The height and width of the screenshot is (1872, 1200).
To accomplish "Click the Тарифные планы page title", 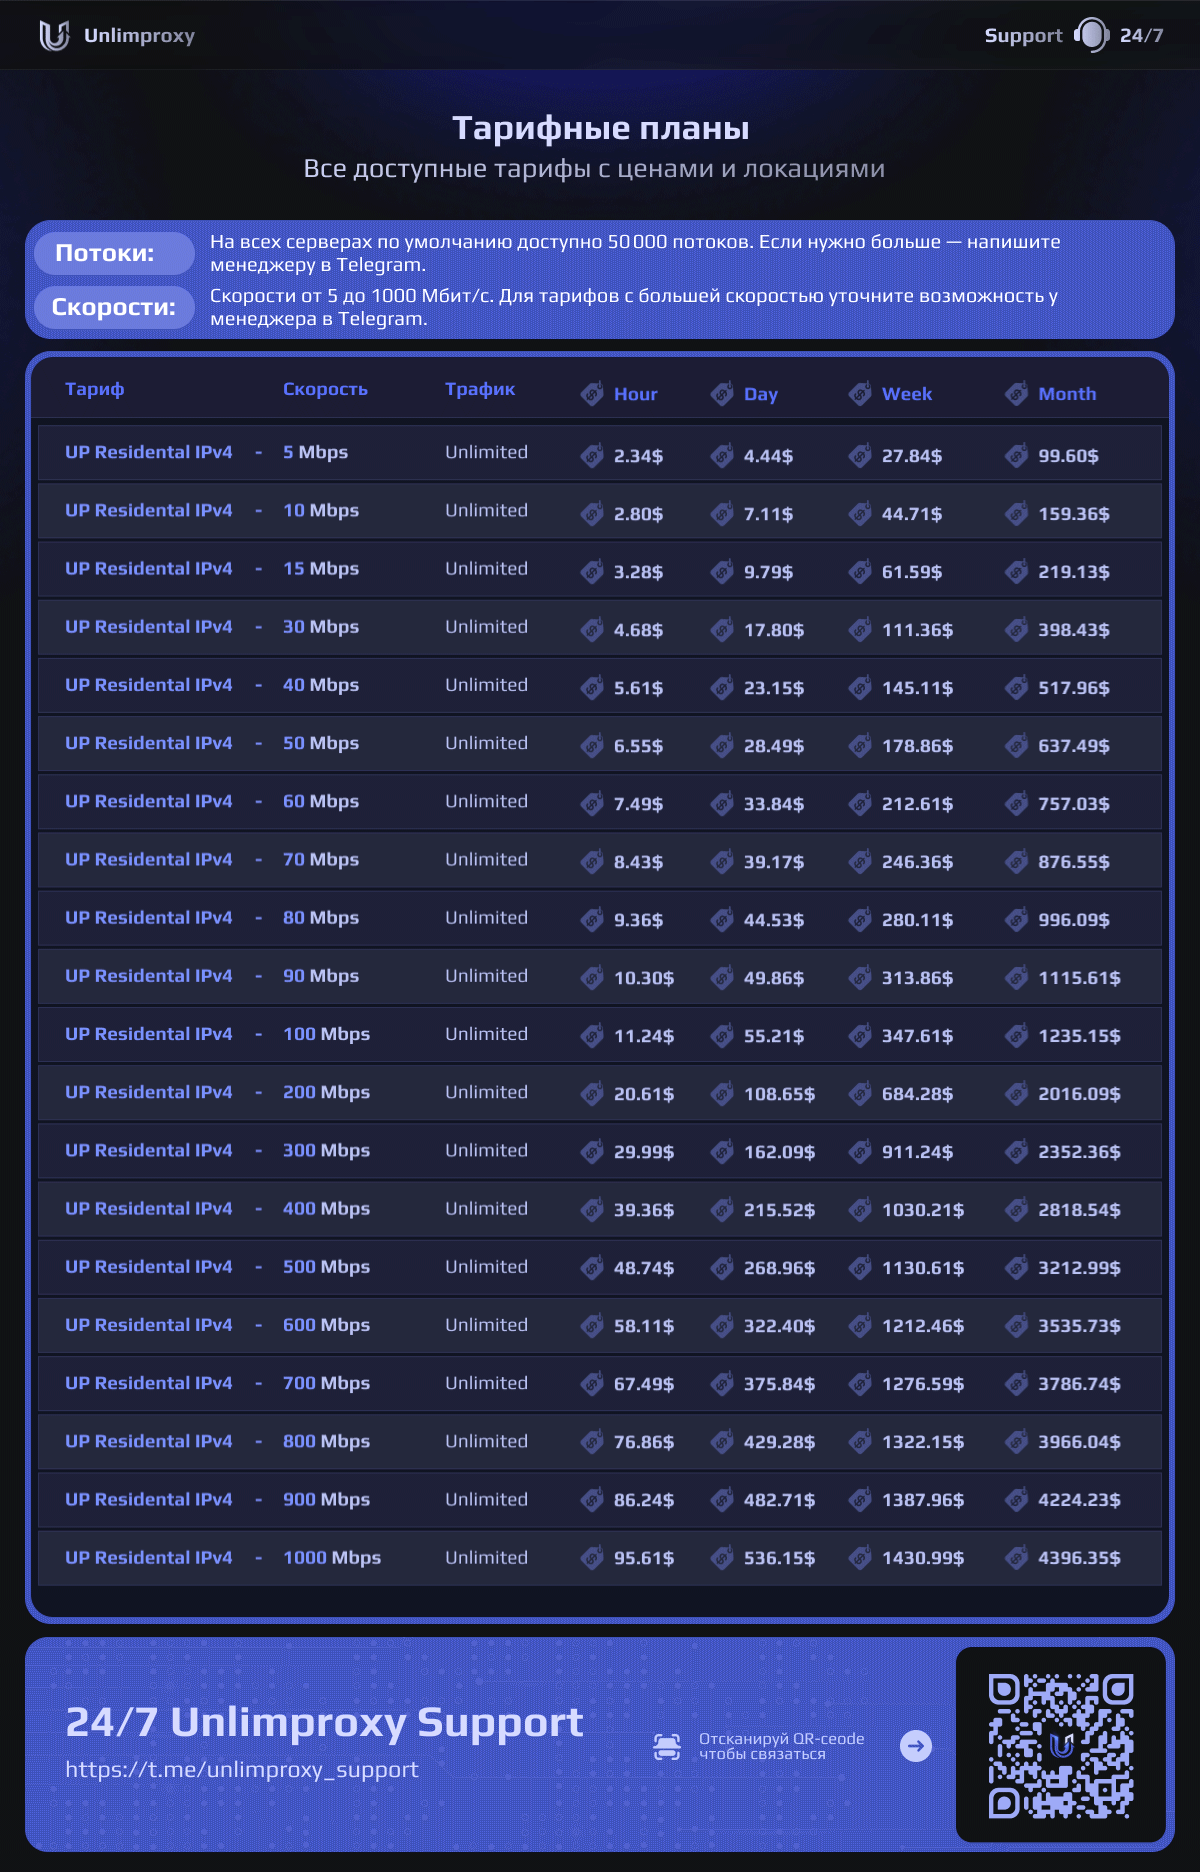I will coord(600,128).
